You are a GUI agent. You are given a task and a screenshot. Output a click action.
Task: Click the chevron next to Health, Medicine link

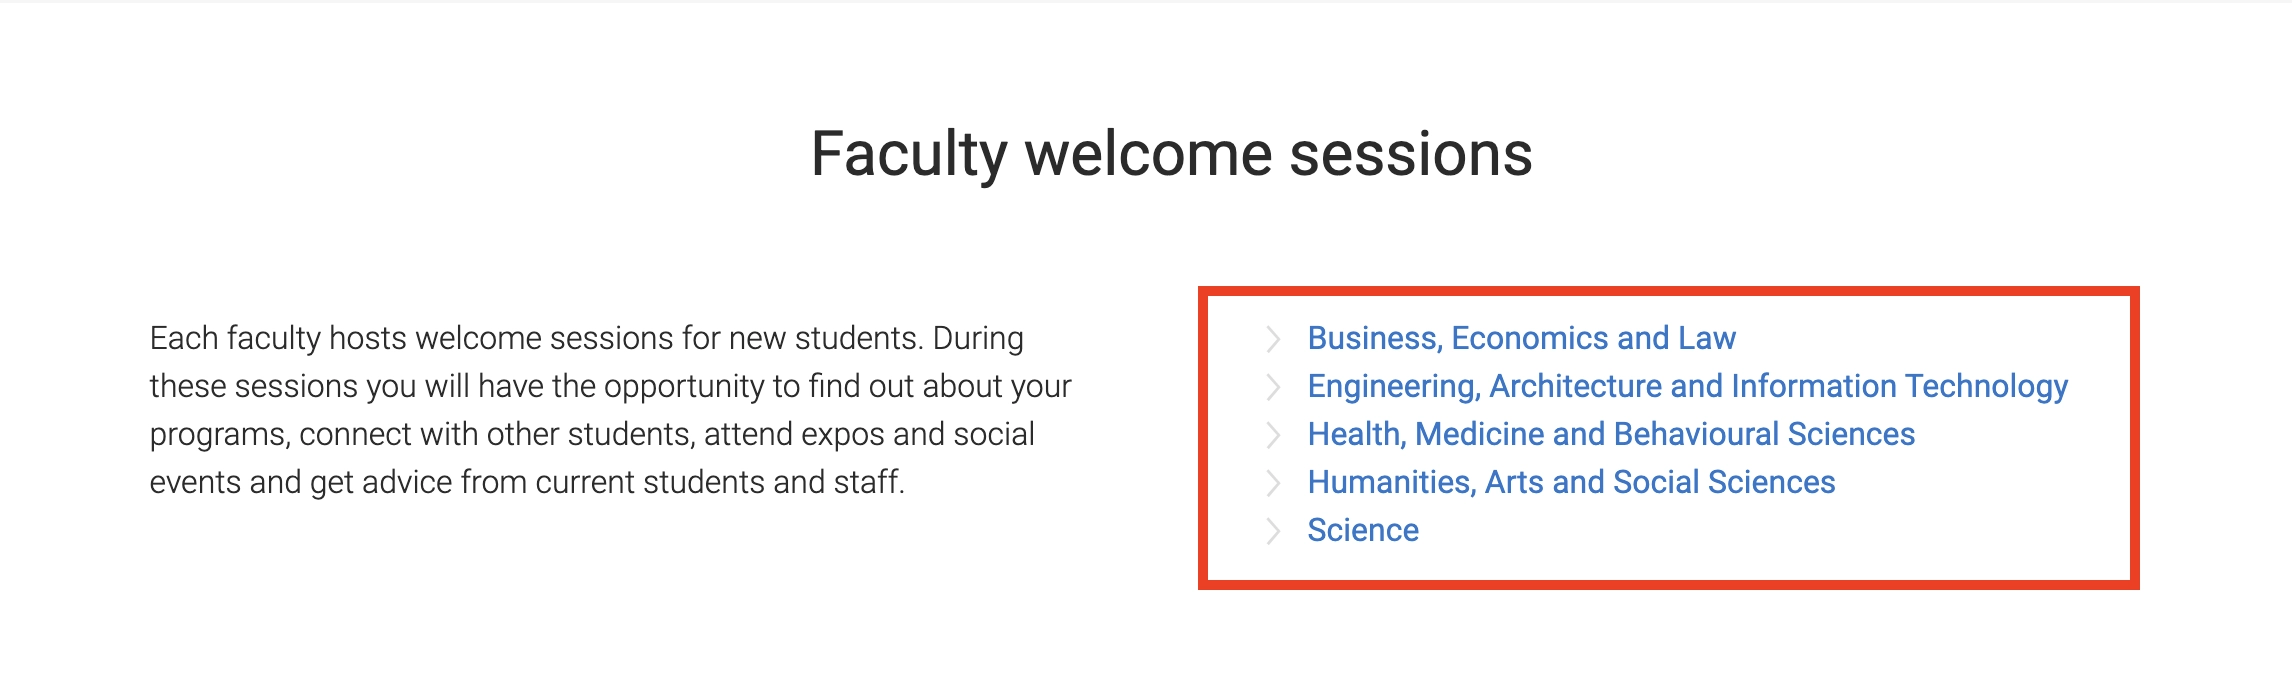[1273, 435]
